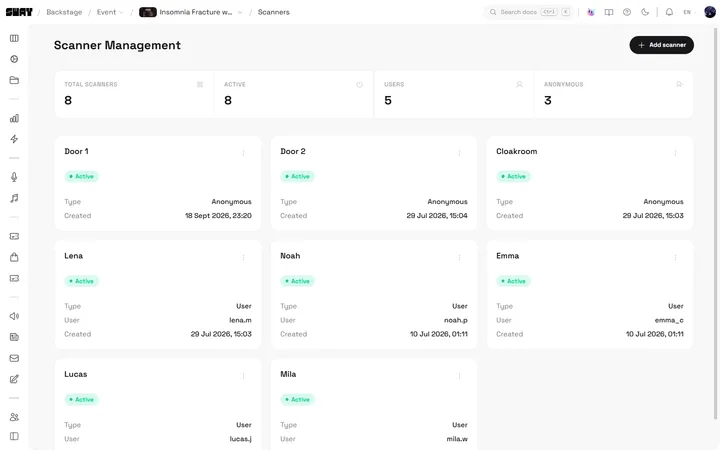Click the Emma card title

(x=507, y=256)
